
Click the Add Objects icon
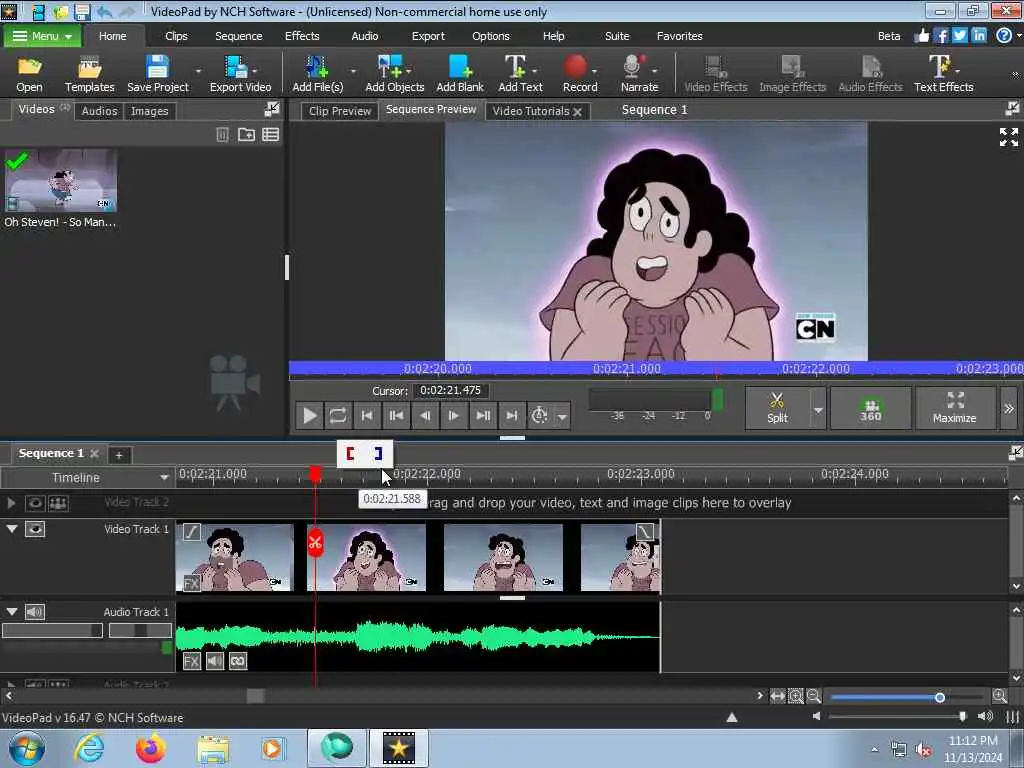pyautogui.click(x=394, y=73)
